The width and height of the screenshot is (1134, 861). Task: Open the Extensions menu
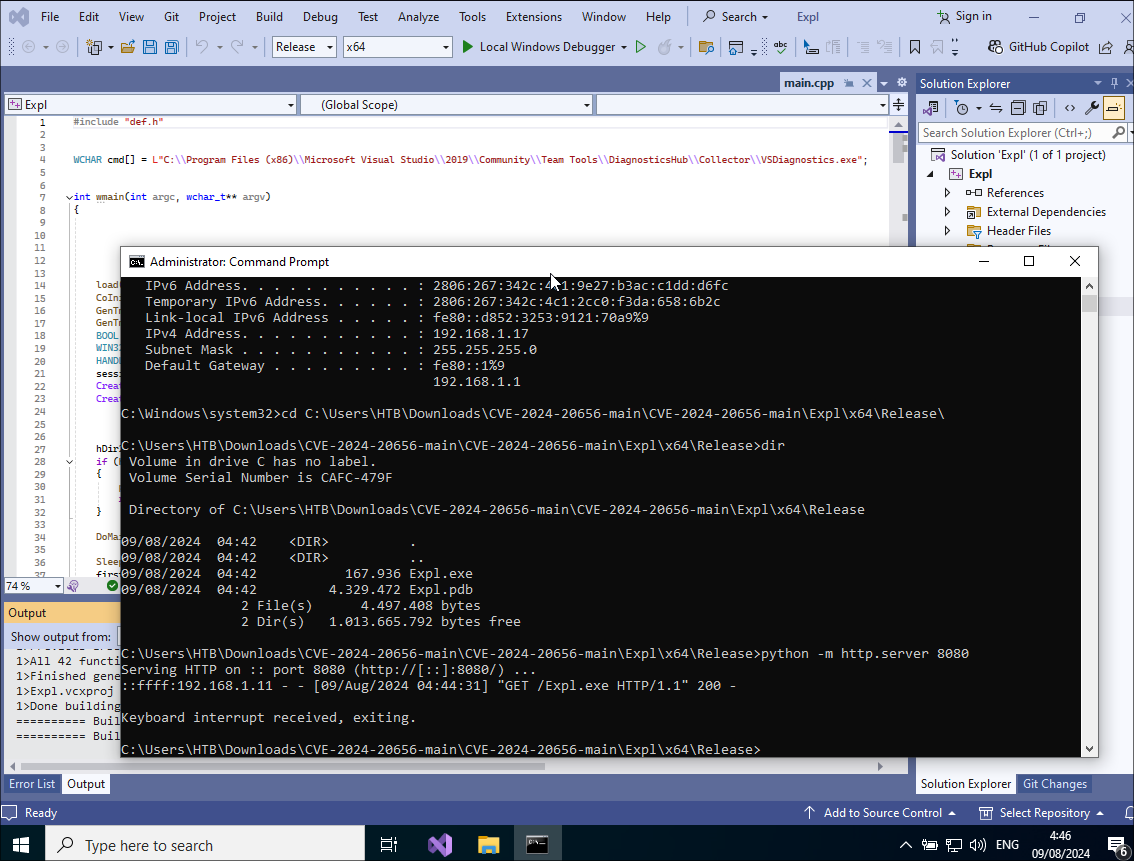click(x=534, y=16)
